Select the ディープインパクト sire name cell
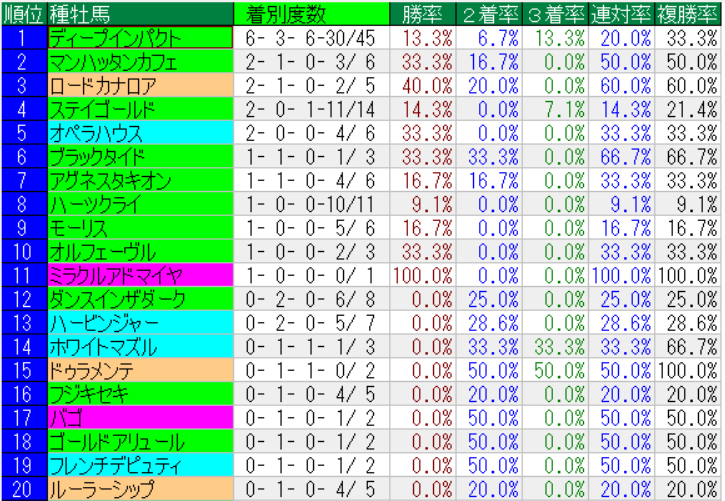The image size is (725, 501). tap(140, 38)
